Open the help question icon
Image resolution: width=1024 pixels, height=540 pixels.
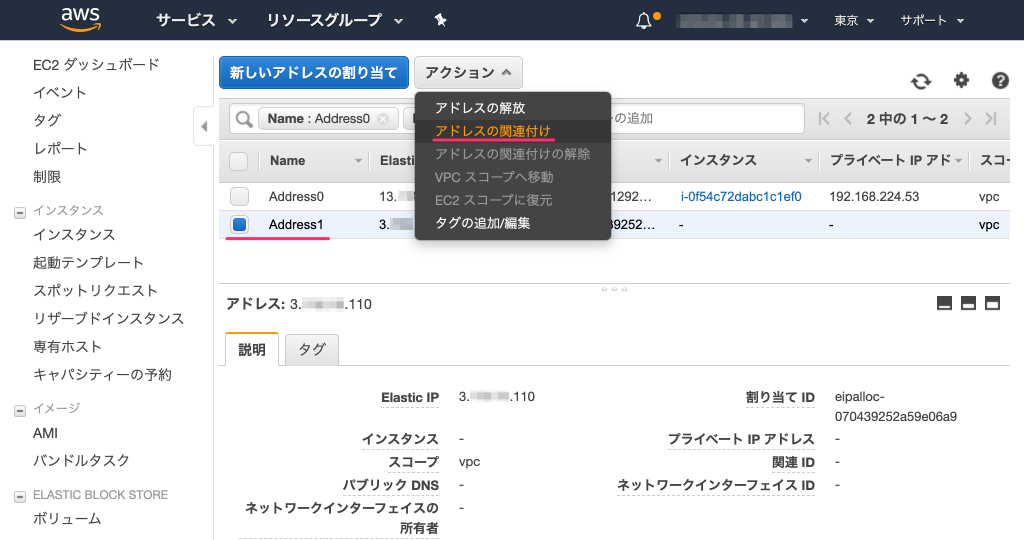(x=1000, y=80)
